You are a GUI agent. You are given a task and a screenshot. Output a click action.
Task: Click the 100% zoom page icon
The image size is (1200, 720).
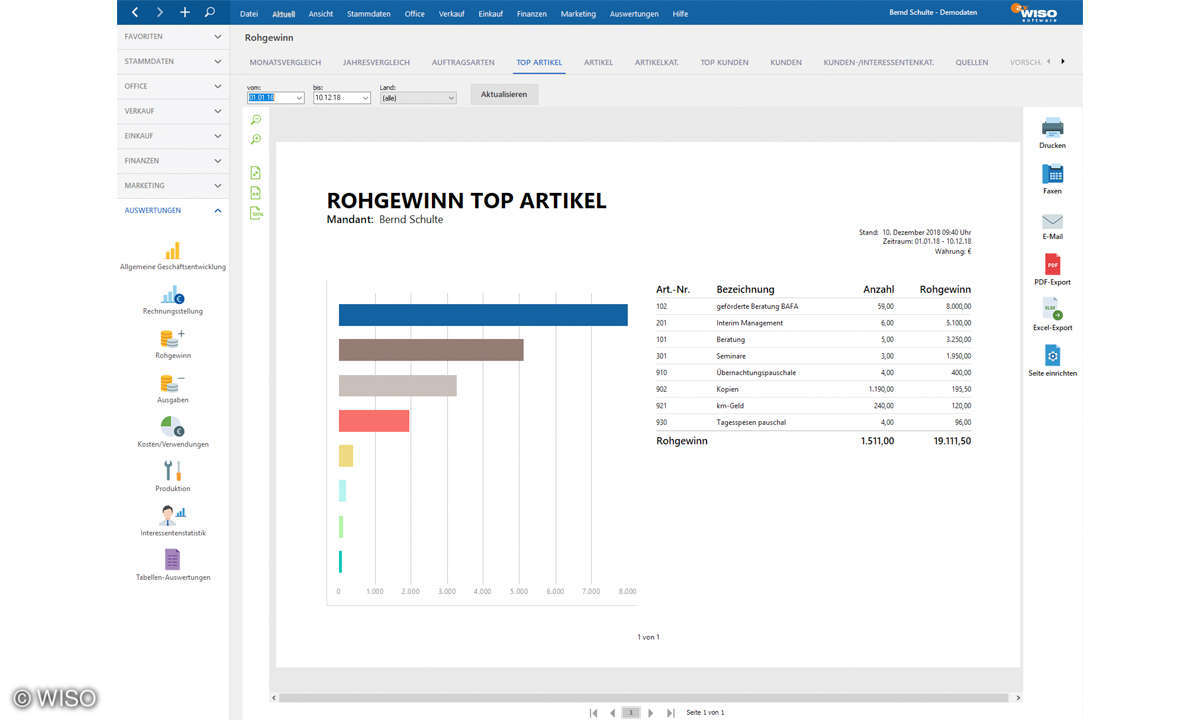256,212
